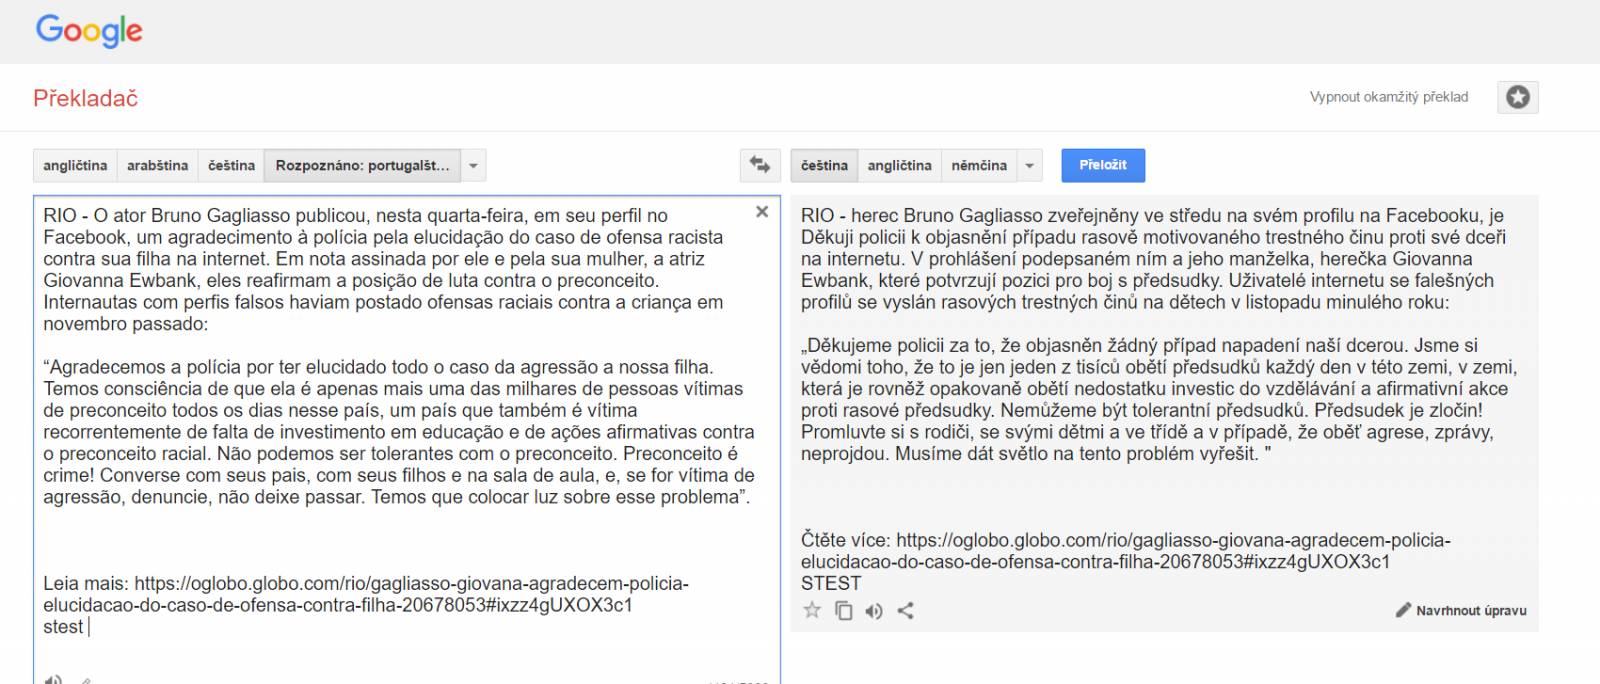Select Rozpoznáno: portugalština source tab

[x=362, y=165]
